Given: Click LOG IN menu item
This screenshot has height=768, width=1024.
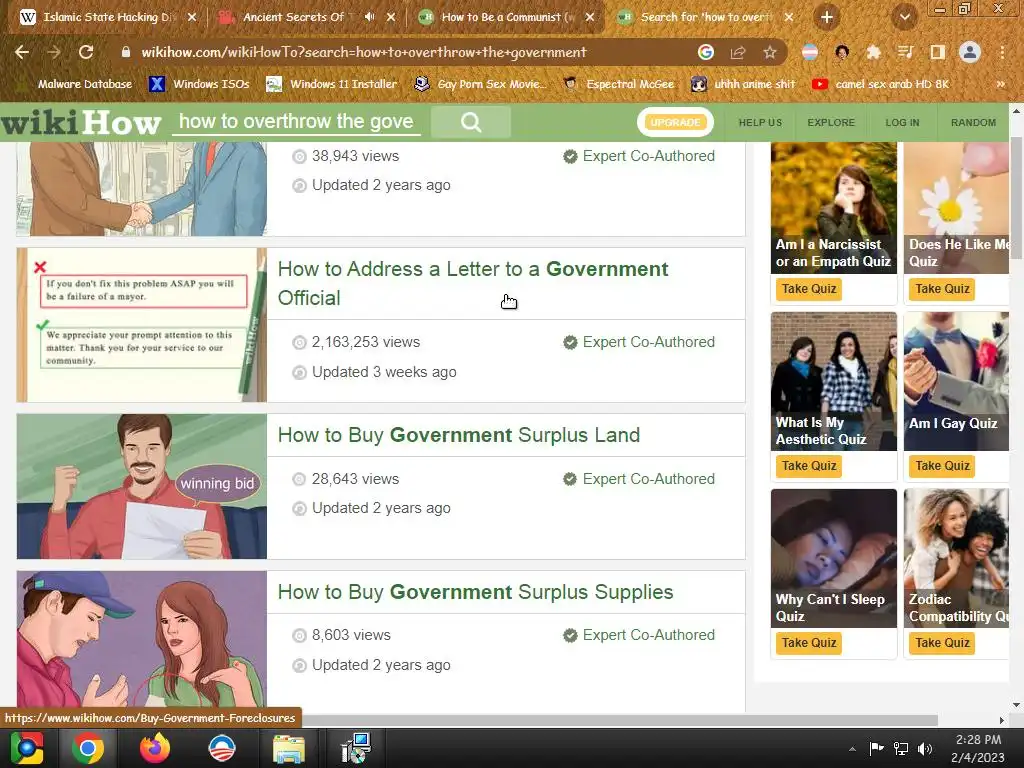Looking at the screenshot, I should pos(902,123).
